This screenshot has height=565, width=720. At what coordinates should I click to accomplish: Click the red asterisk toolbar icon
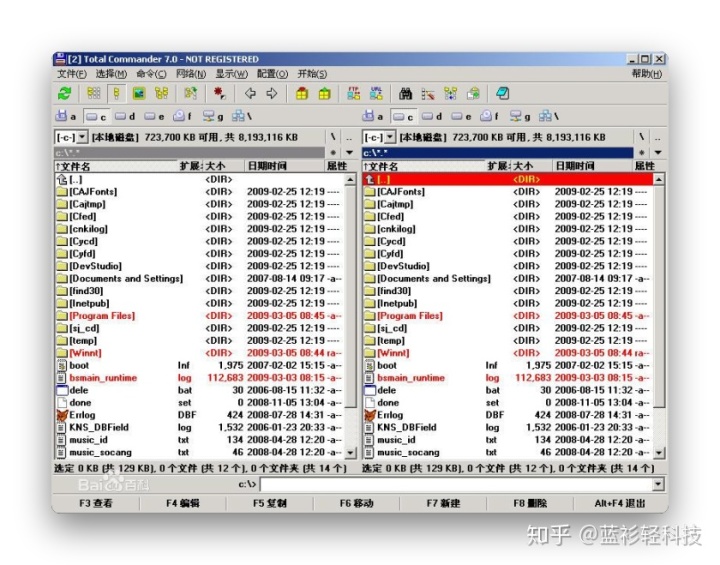219,94
